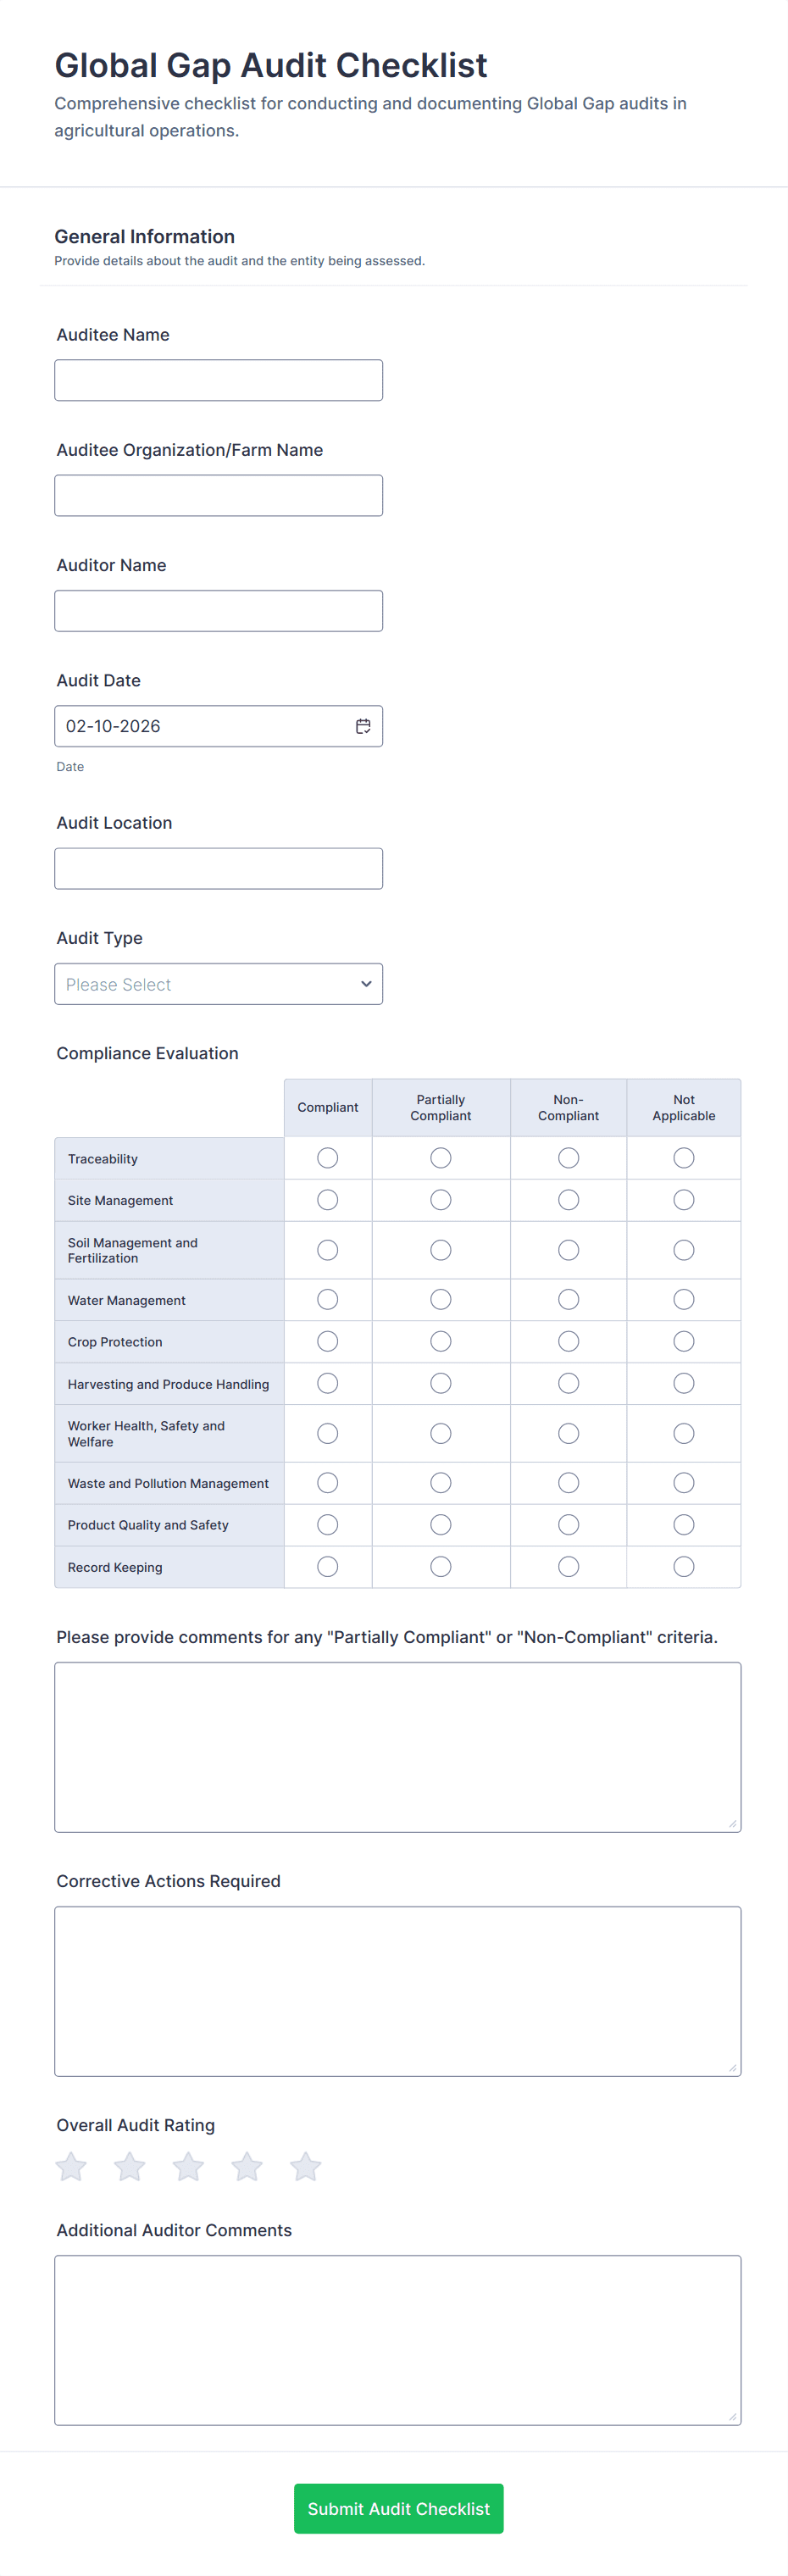The width and height of the screenshot is (788, 2576).
Task: Set Water Management to Non-Compliant
Action: coord(568,1300)
